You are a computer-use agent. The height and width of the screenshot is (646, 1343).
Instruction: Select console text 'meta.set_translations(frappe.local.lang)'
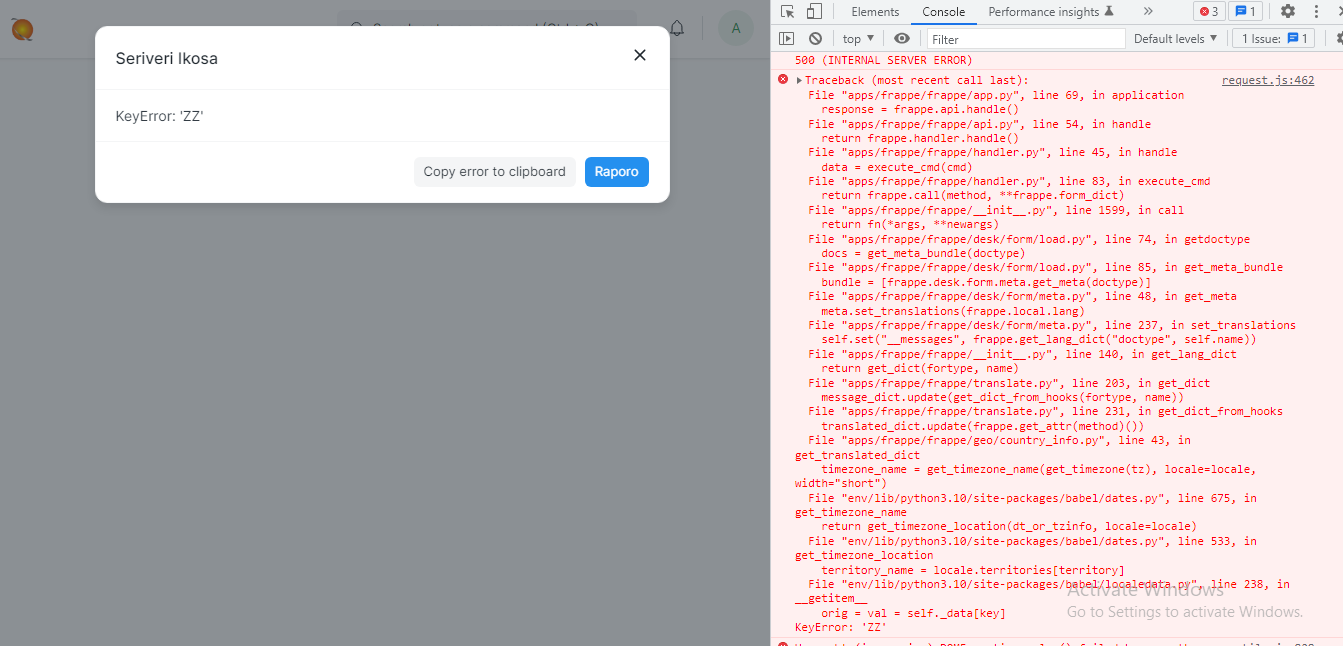pyautogui.click(x=953, y=312)
